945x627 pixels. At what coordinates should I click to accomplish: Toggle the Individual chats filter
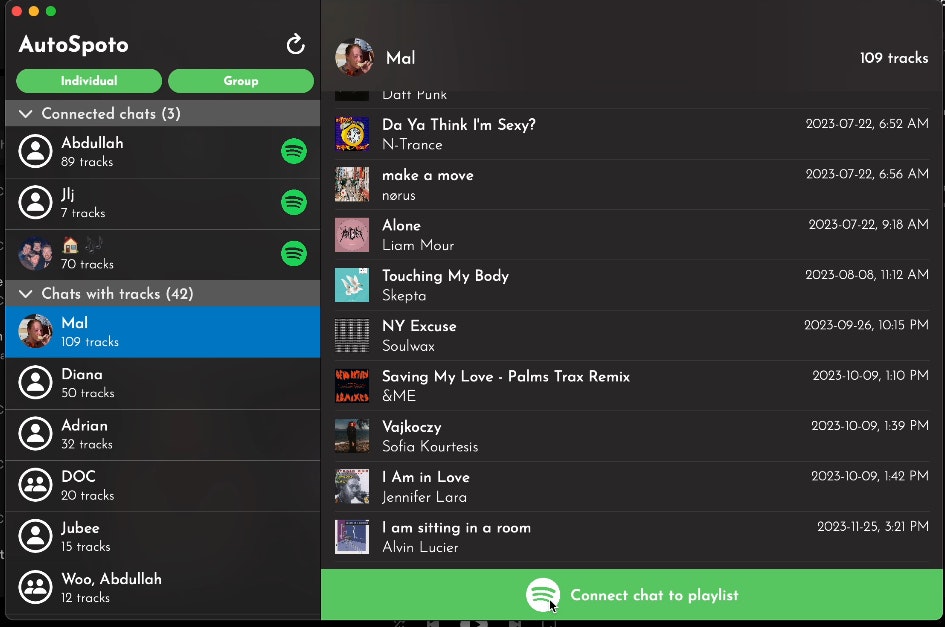(x=89, y=81)
